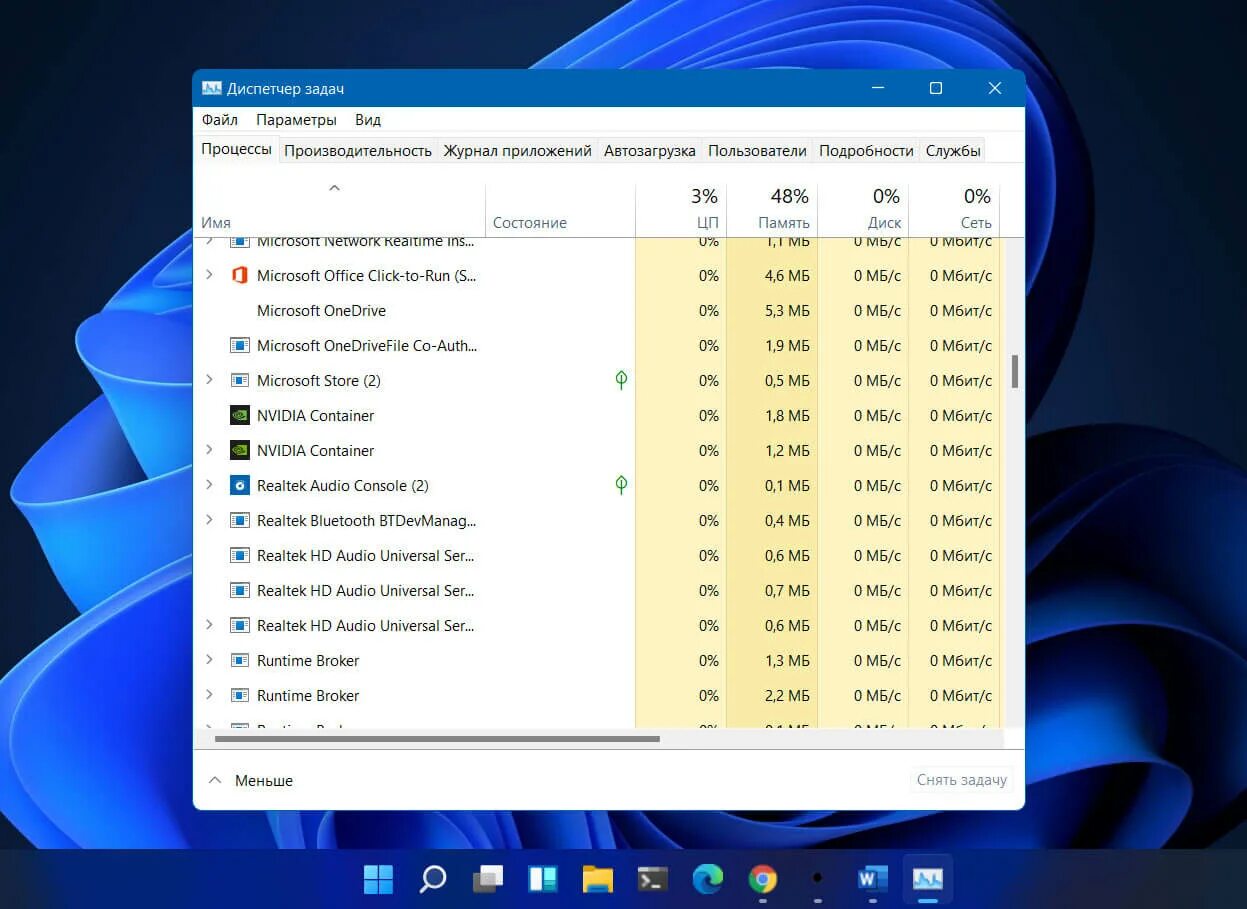
Task: Open Widgets from the taskbar
Action: pos(543,879)
